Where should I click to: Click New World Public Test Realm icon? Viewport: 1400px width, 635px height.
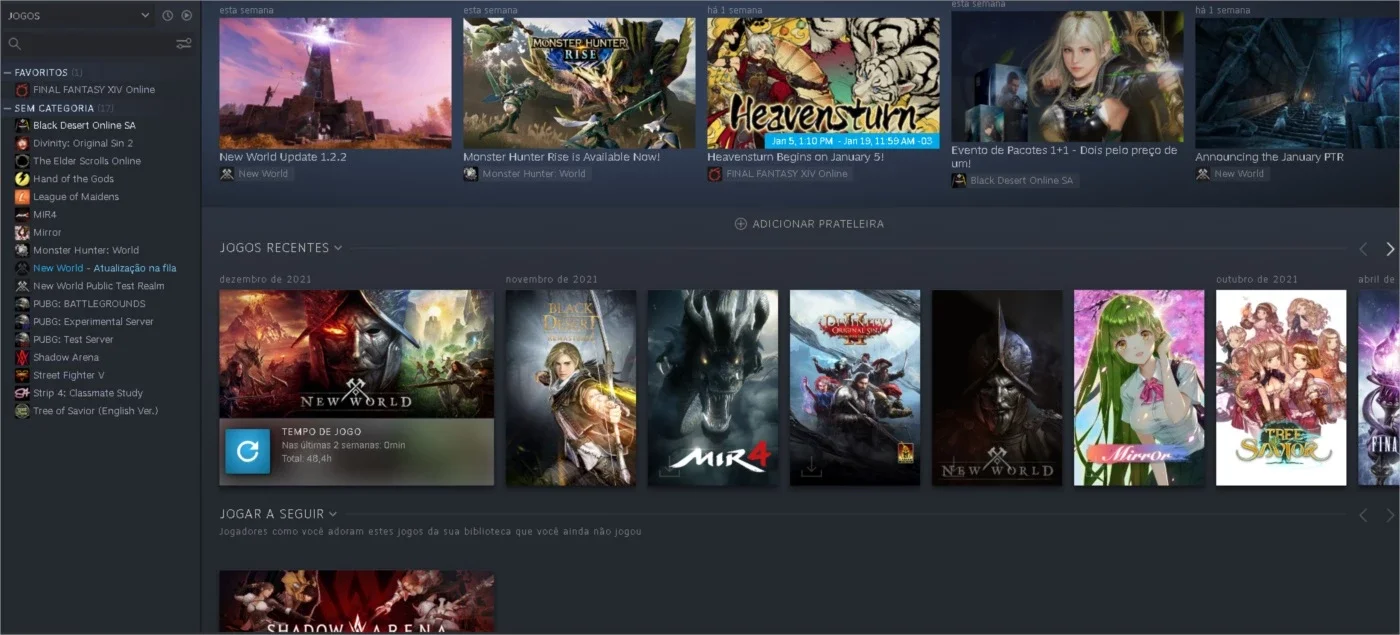22,286
